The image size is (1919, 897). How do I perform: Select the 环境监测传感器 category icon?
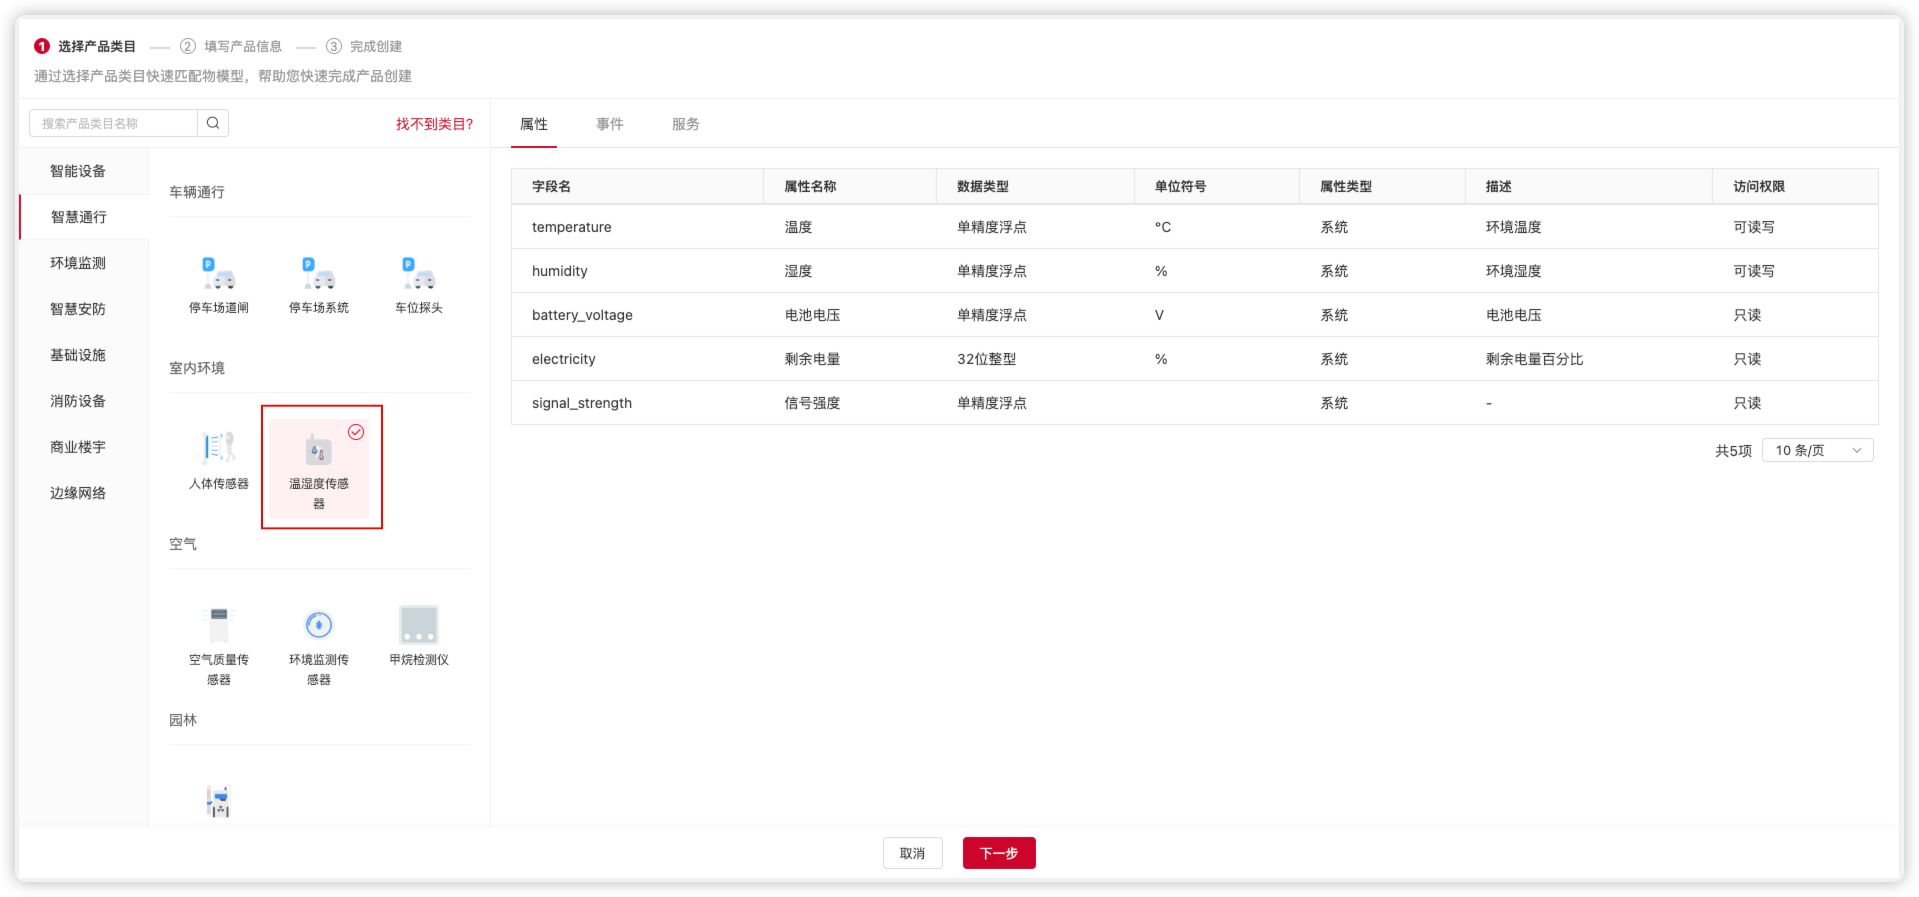point(319,625)
